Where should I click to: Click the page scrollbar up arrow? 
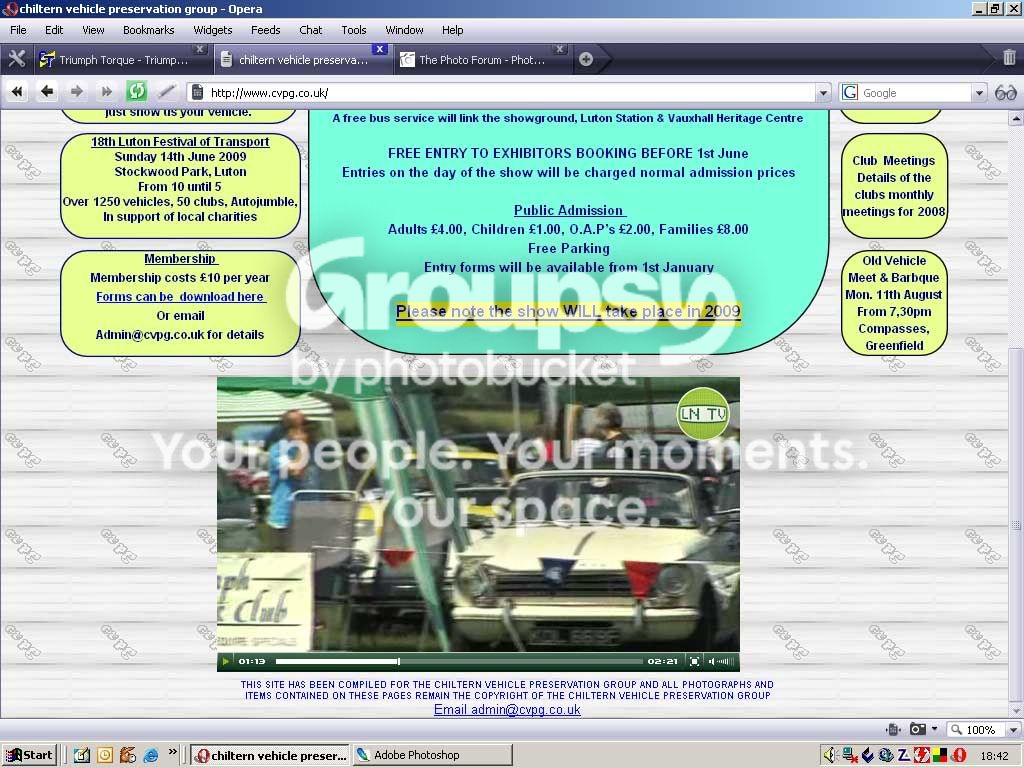click(1016, 118)
